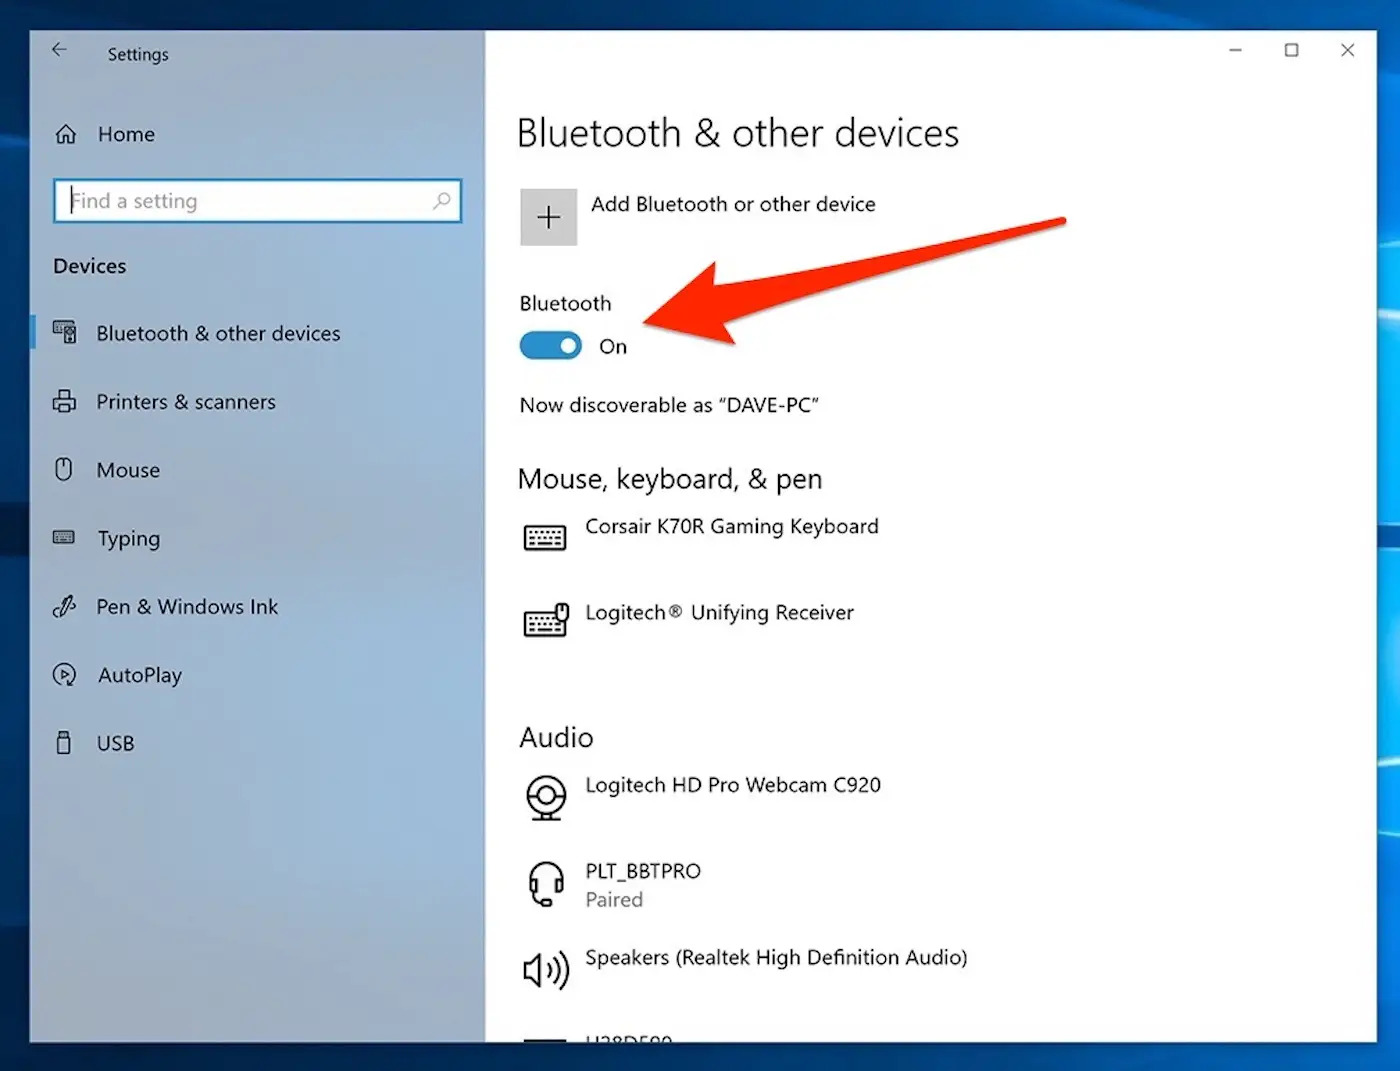1400x1071 pixels.
Task: Click the plus icon to add device
Action: (548, 217)
